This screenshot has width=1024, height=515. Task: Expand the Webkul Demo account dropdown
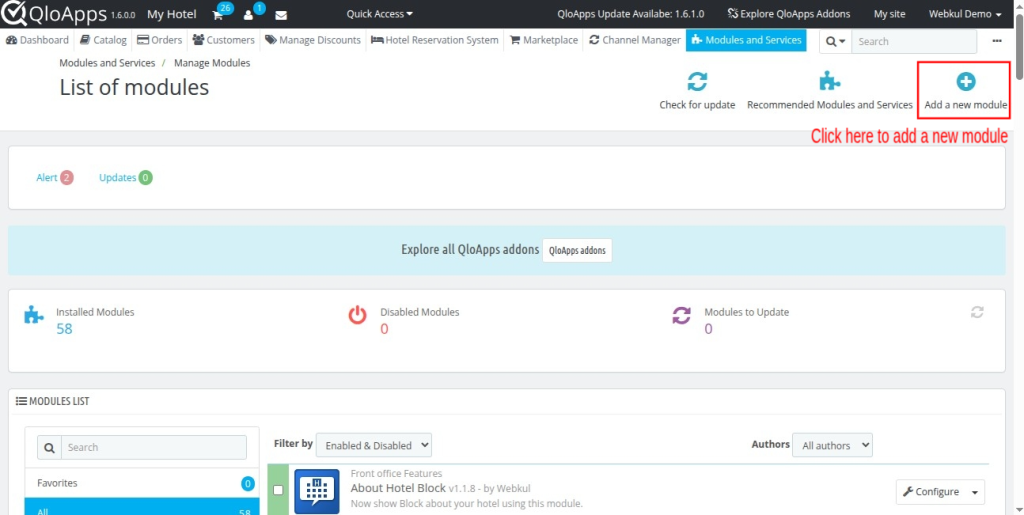[965, 14]
